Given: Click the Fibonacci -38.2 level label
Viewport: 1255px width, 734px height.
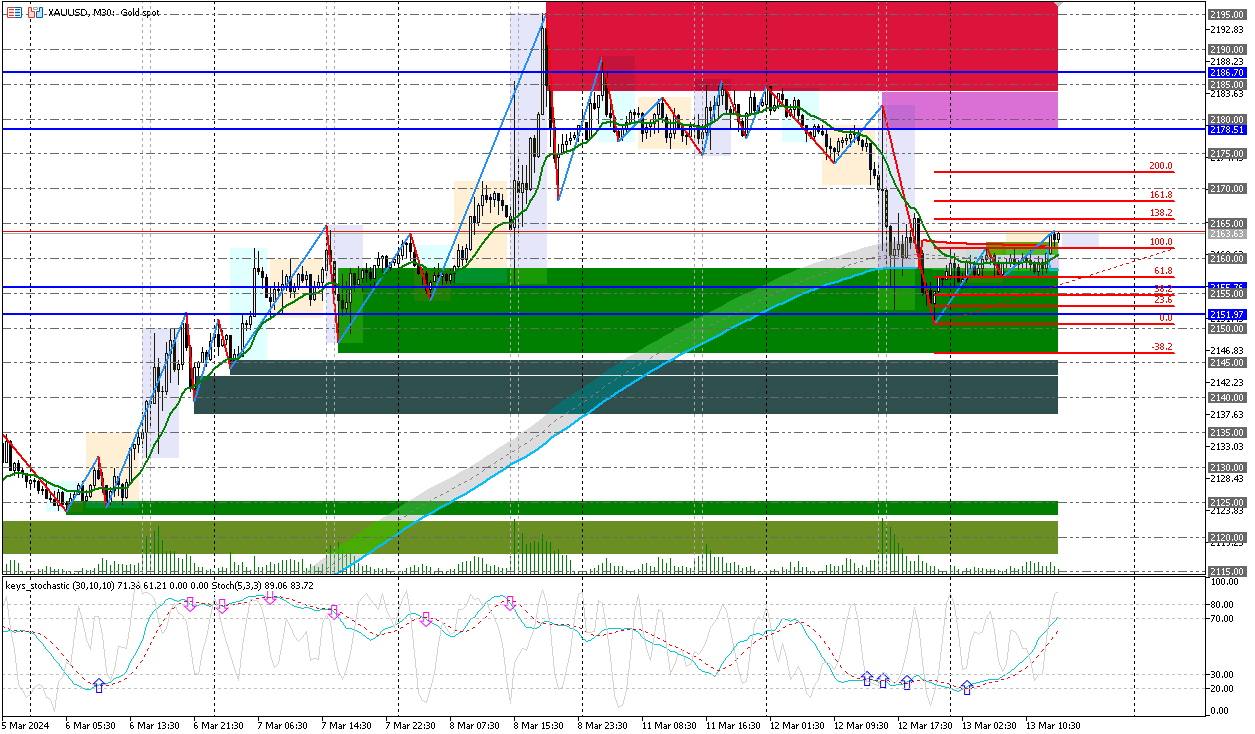Looking at the screenshot, I should (1160, 347).
